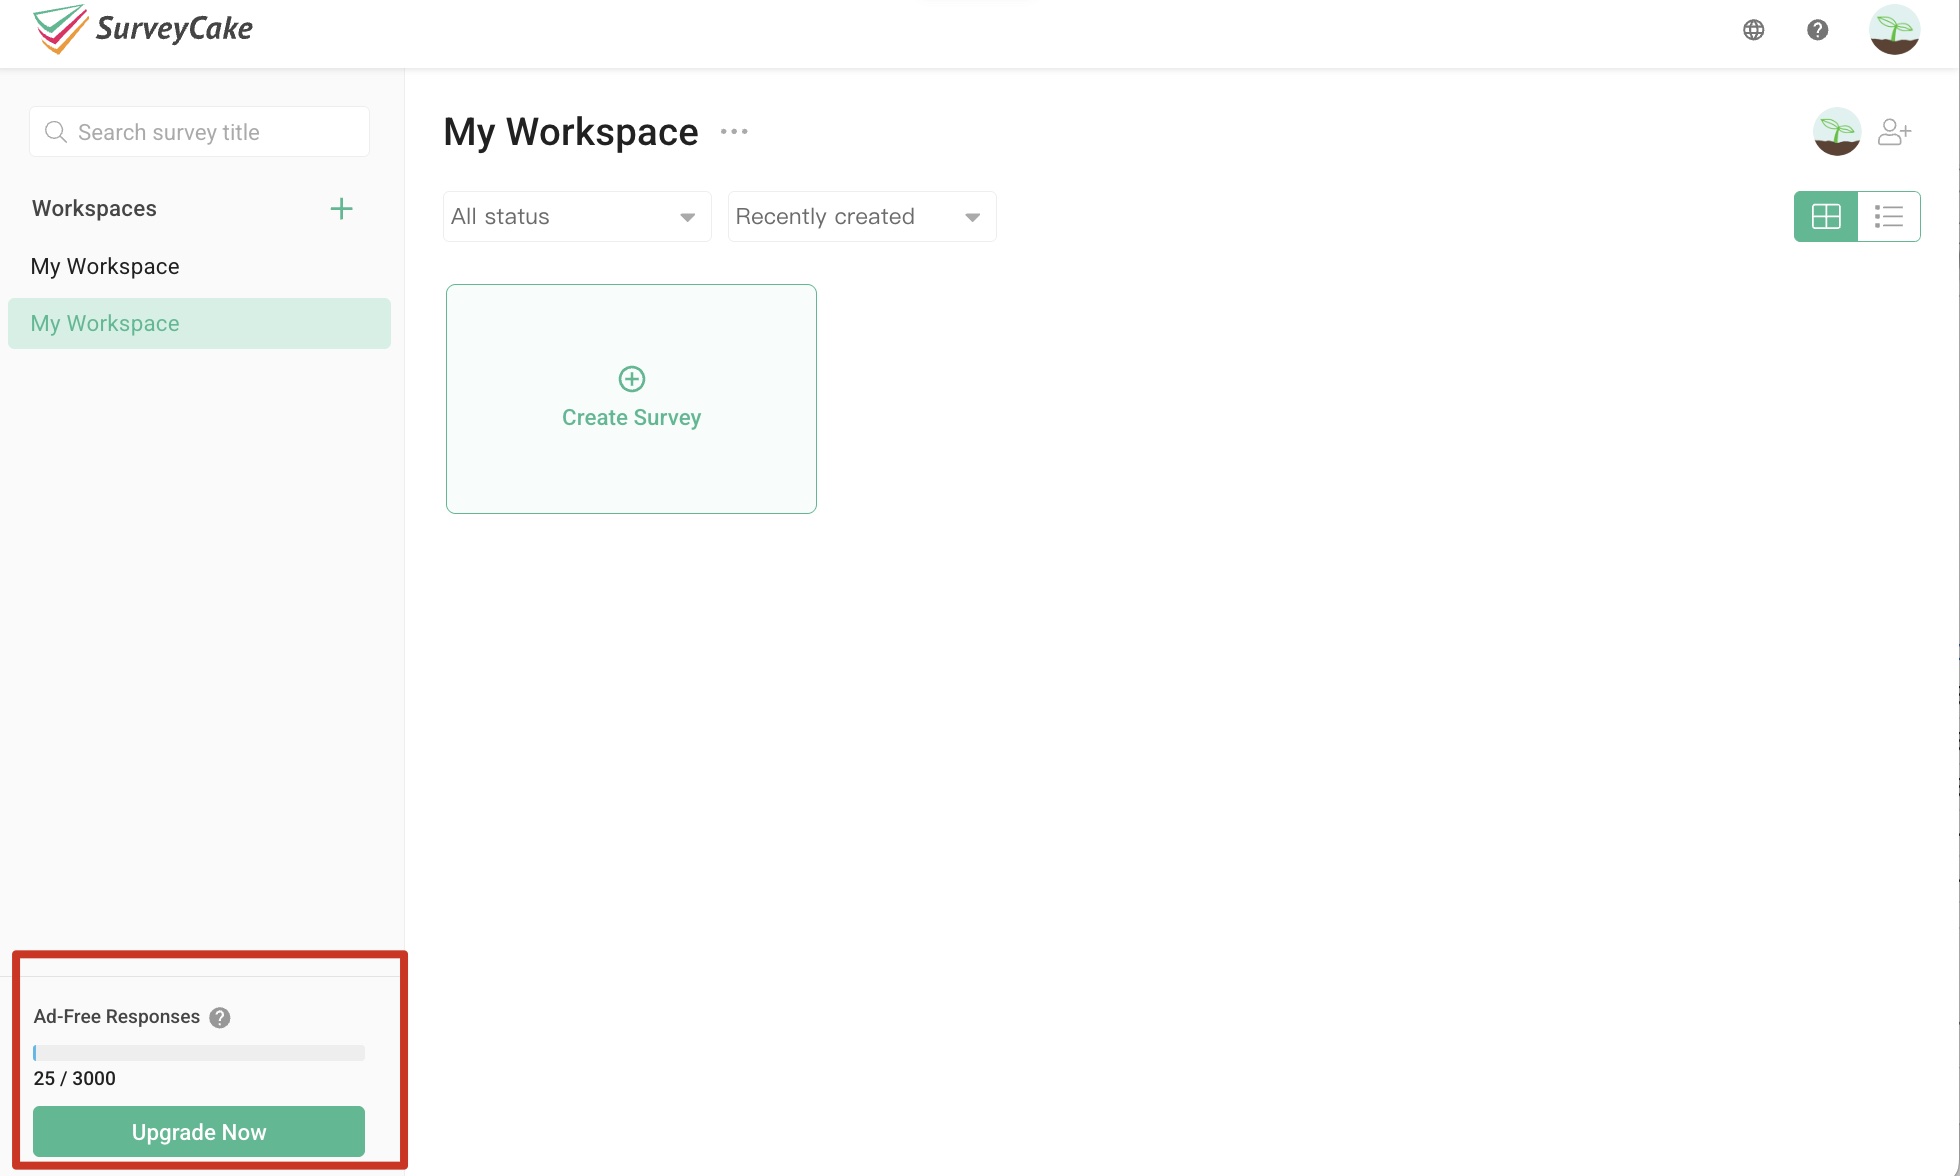Add a new workspace with the plus icon

click(x=341, y=208)
